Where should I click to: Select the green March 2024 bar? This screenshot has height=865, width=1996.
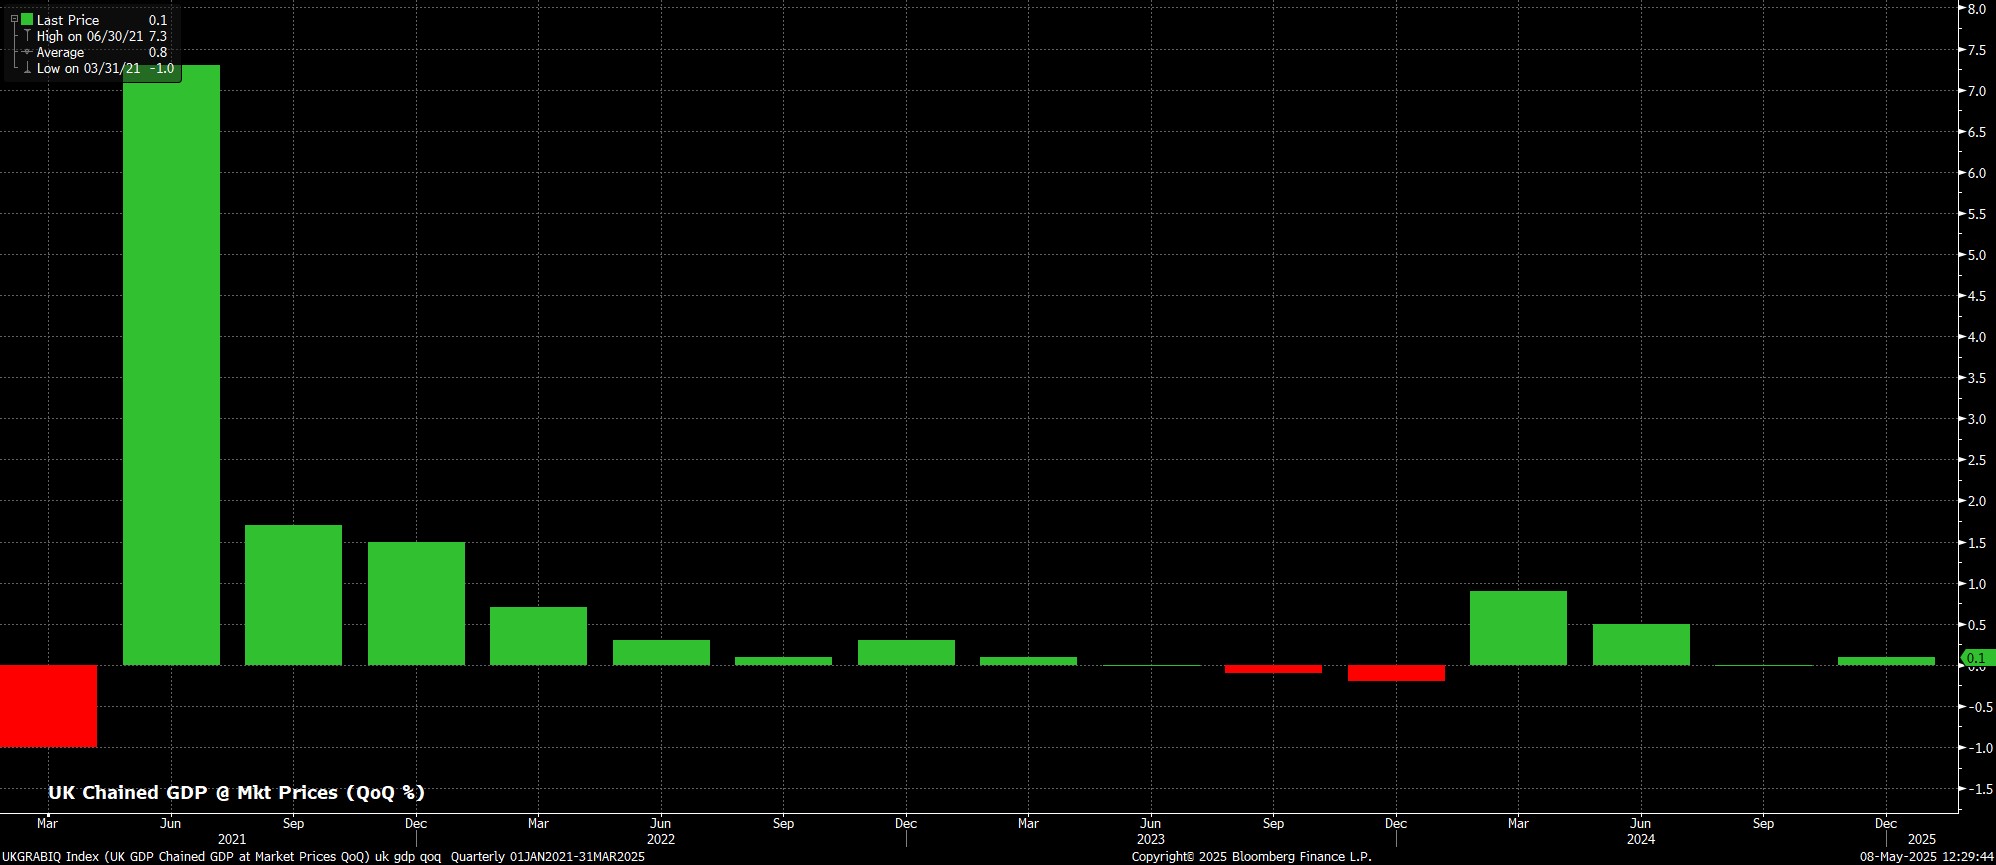point(1518,628)
